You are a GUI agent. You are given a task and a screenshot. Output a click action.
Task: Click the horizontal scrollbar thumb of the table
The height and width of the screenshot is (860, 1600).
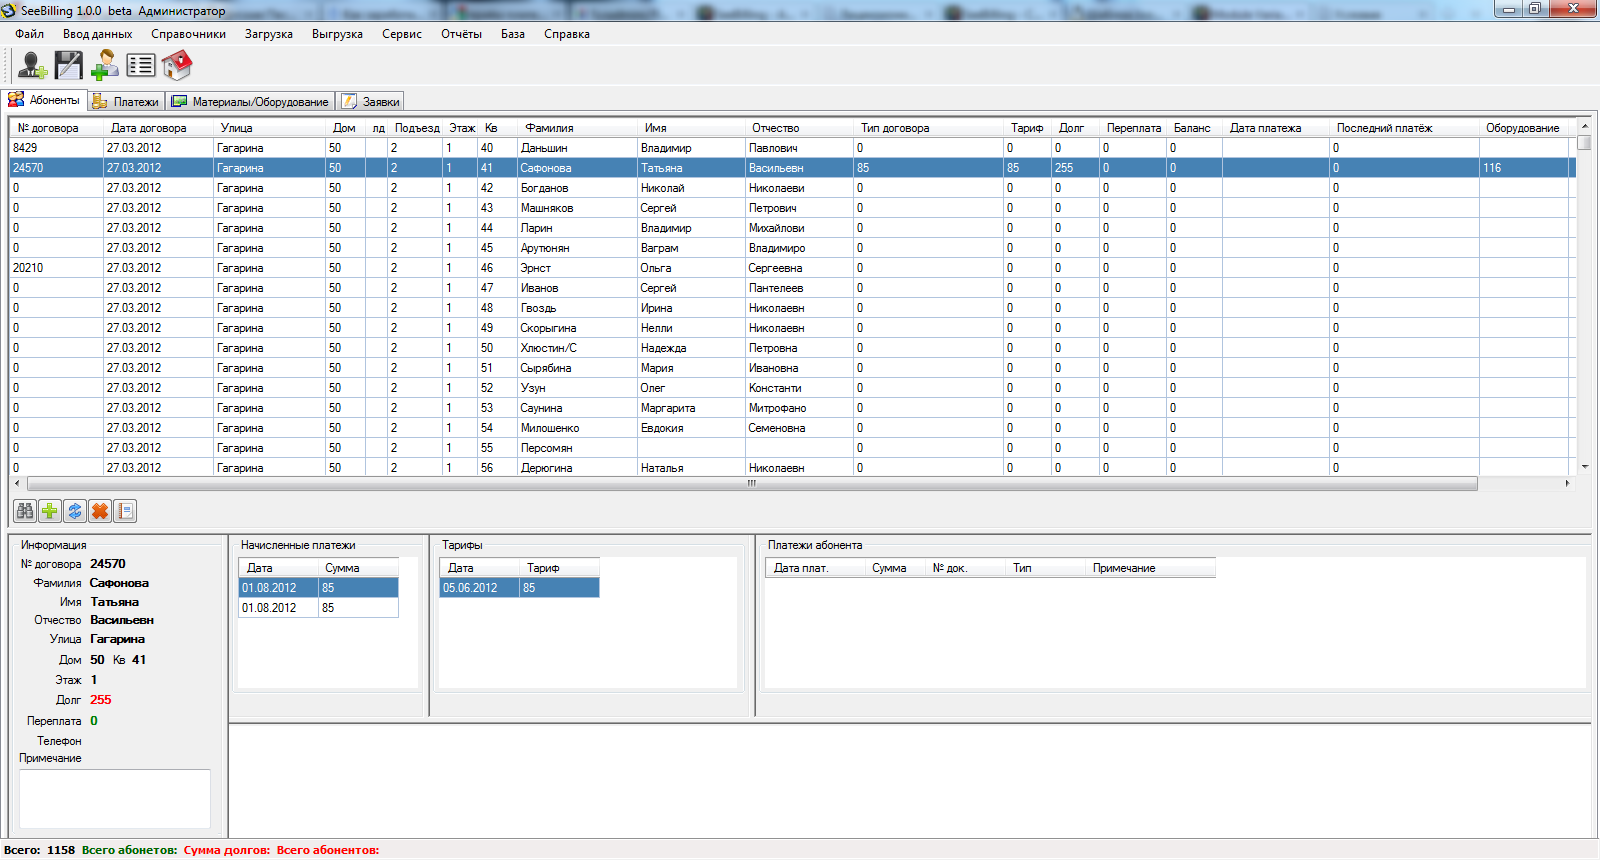[x=751, y=483]
